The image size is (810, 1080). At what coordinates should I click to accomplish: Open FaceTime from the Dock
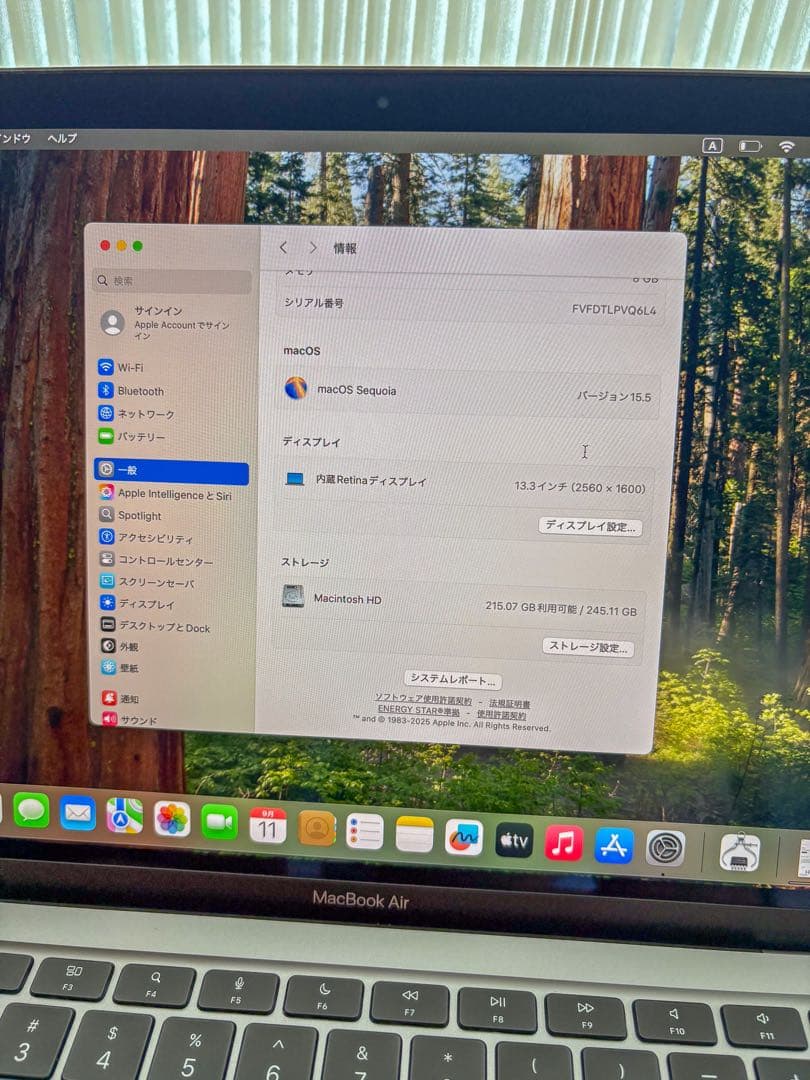tap(220, 822)
